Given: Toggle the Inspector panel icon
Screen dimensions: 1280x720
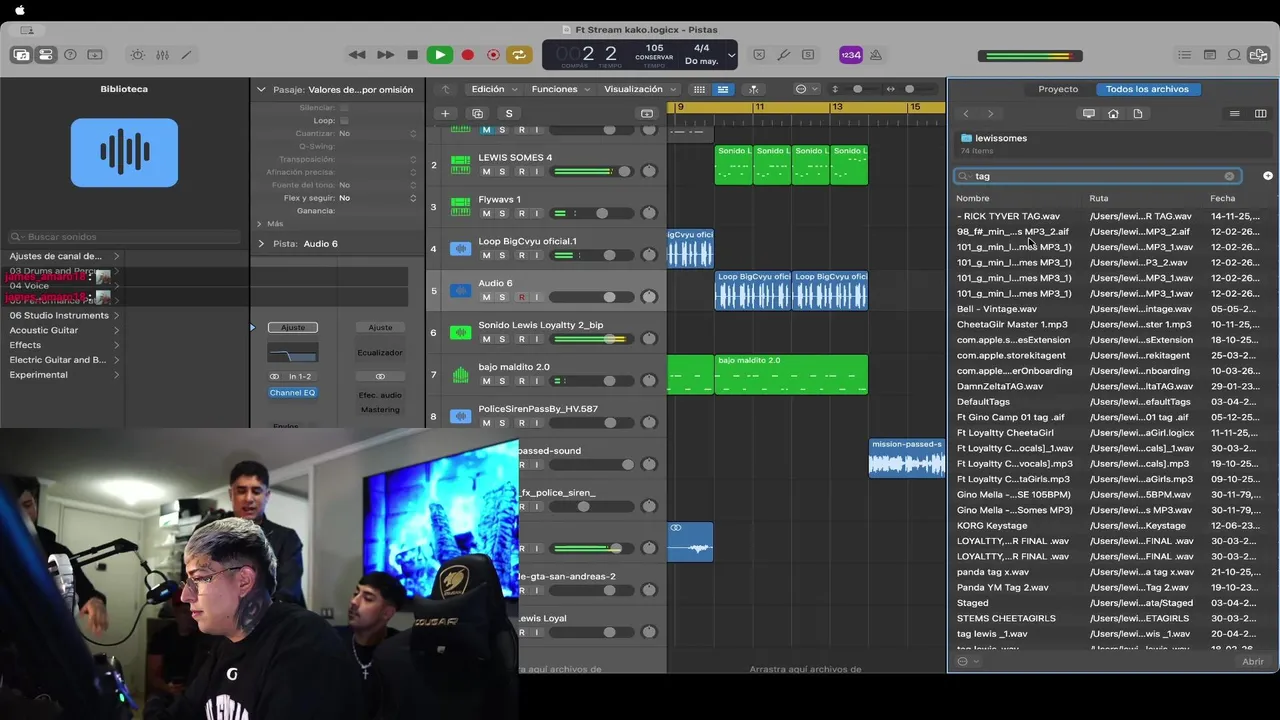Looking at the screenshot, I should (x=45, y=55).
